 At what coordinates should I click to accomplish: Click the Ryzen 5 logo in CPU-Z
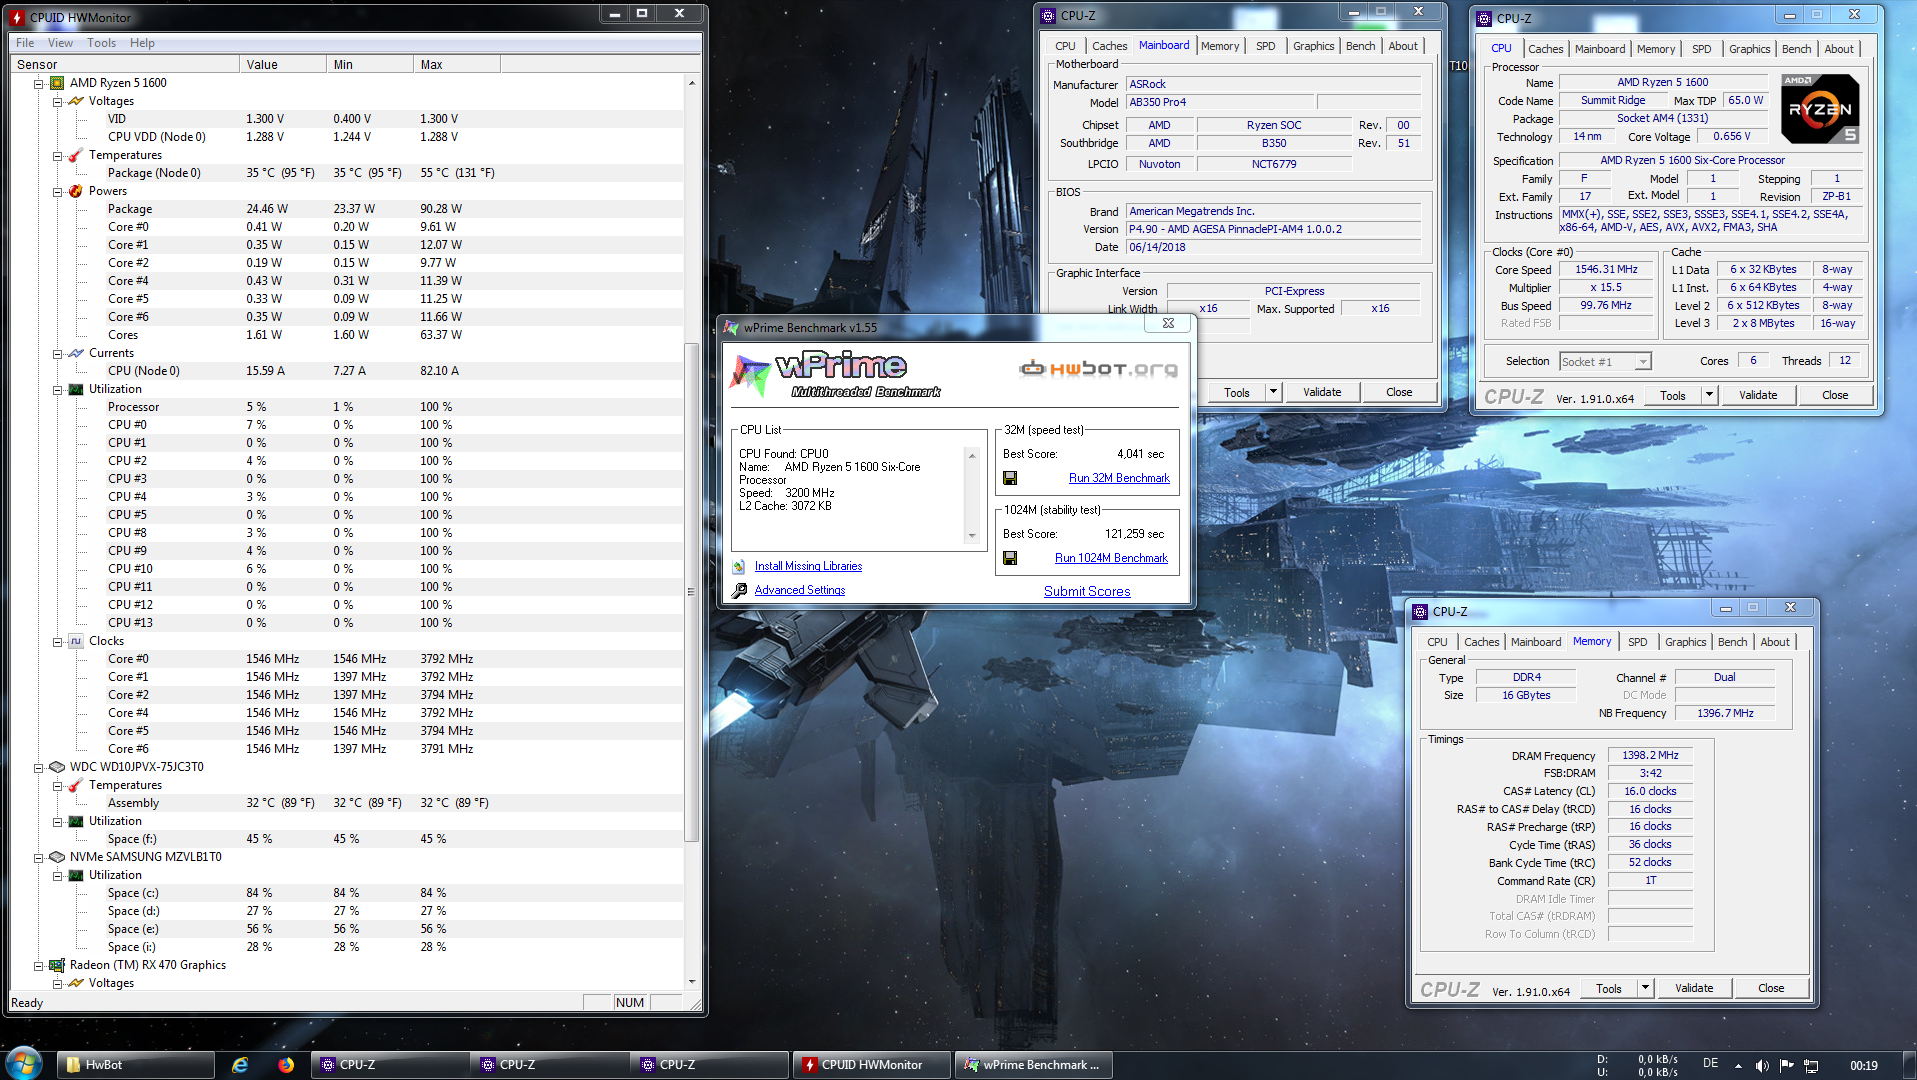1819,109
